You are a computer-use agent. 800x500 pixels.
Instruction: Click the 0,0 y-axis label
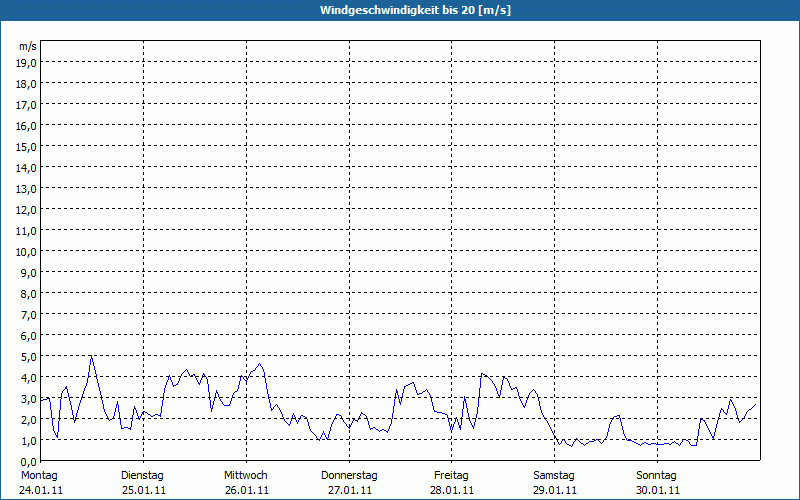click(29, 462)
